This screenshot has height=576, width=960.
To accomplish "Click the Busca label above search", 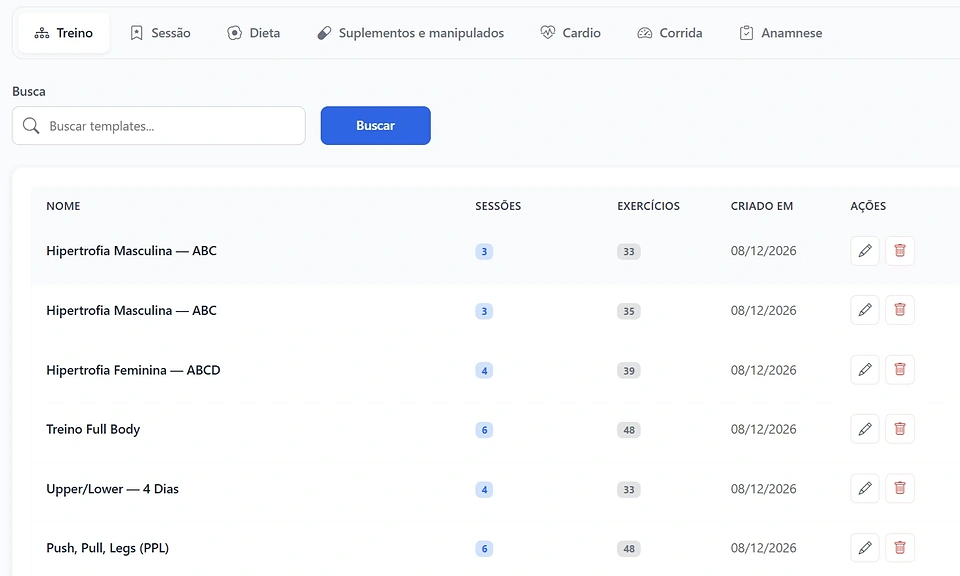I will tap(29, 91).
